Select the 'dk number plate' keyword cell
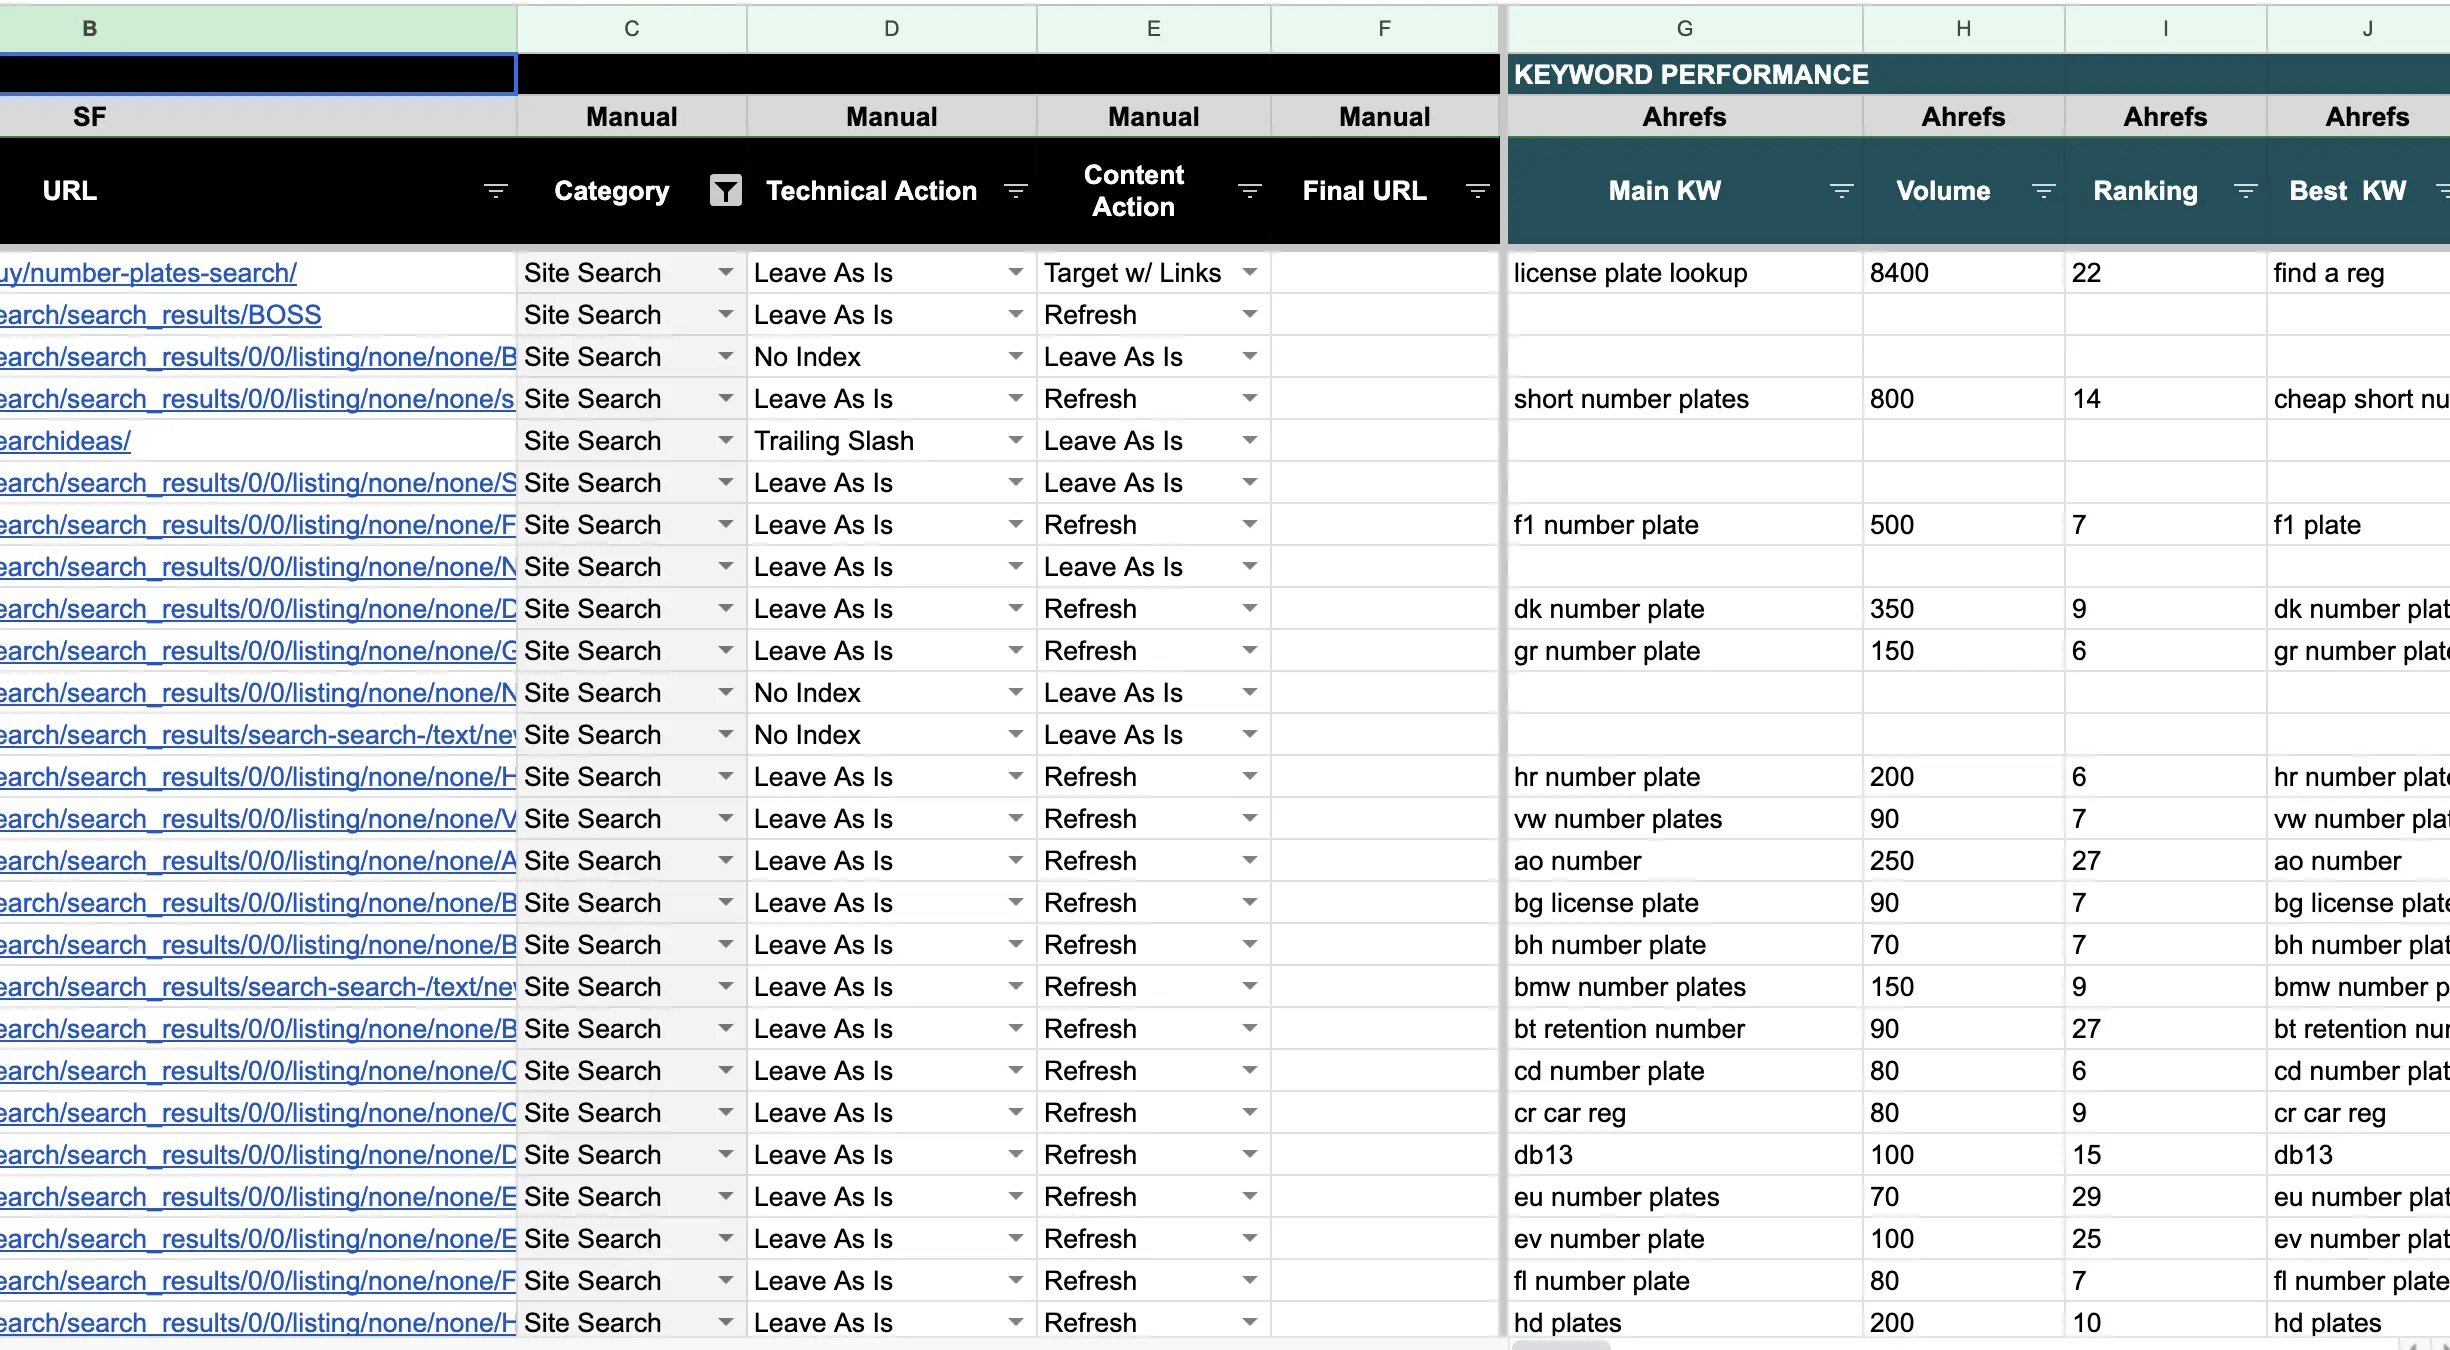The height and width of the screenshot is (1350, 2450). tap(1685, 609)
